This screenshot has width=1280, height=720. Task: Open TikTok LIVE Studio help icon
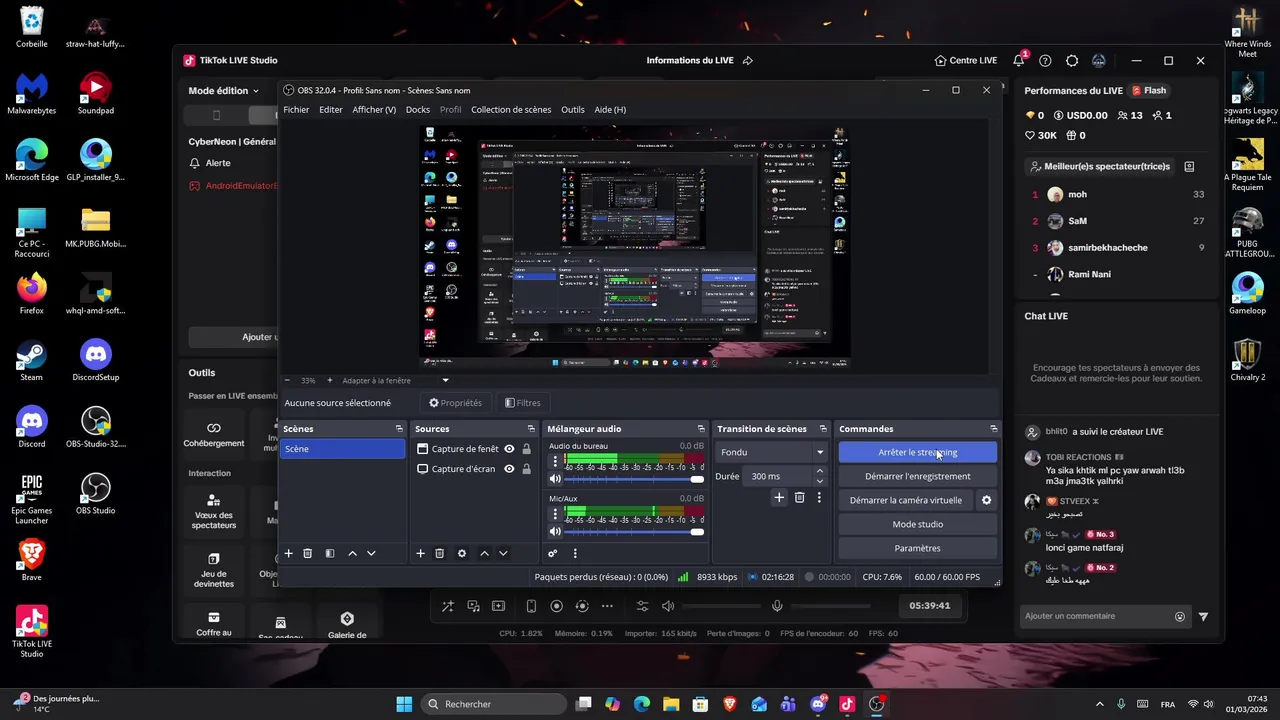1045,60
